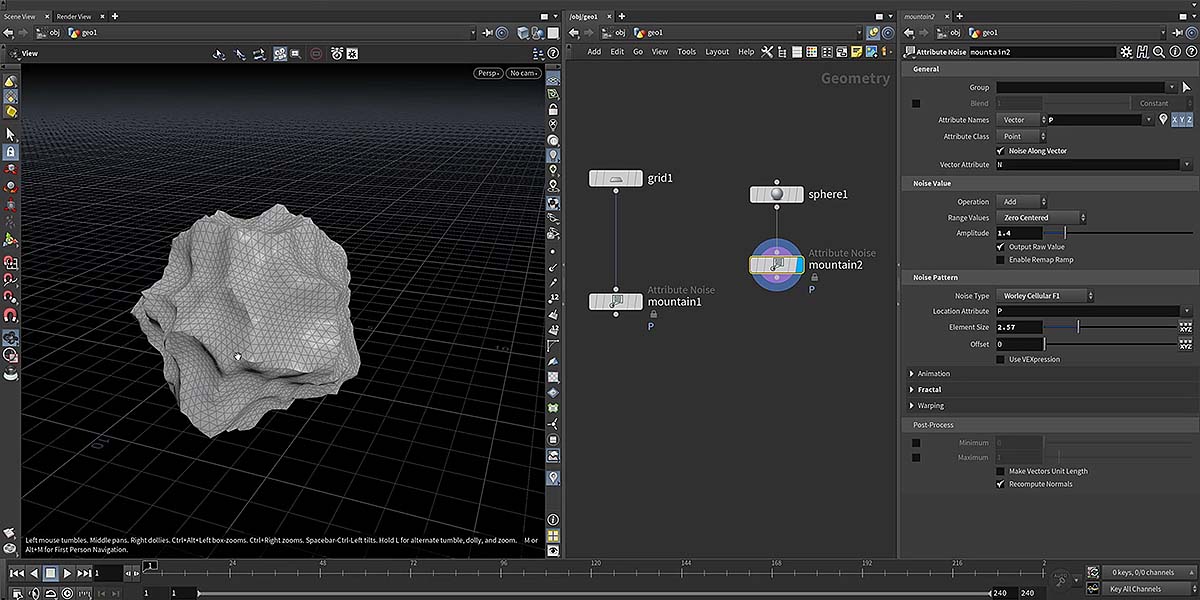Image resolution: width=1200 pixels, height=600 pixels.
Task: Select the mountain1 Attribute Noise node
Action: point(616,301)
